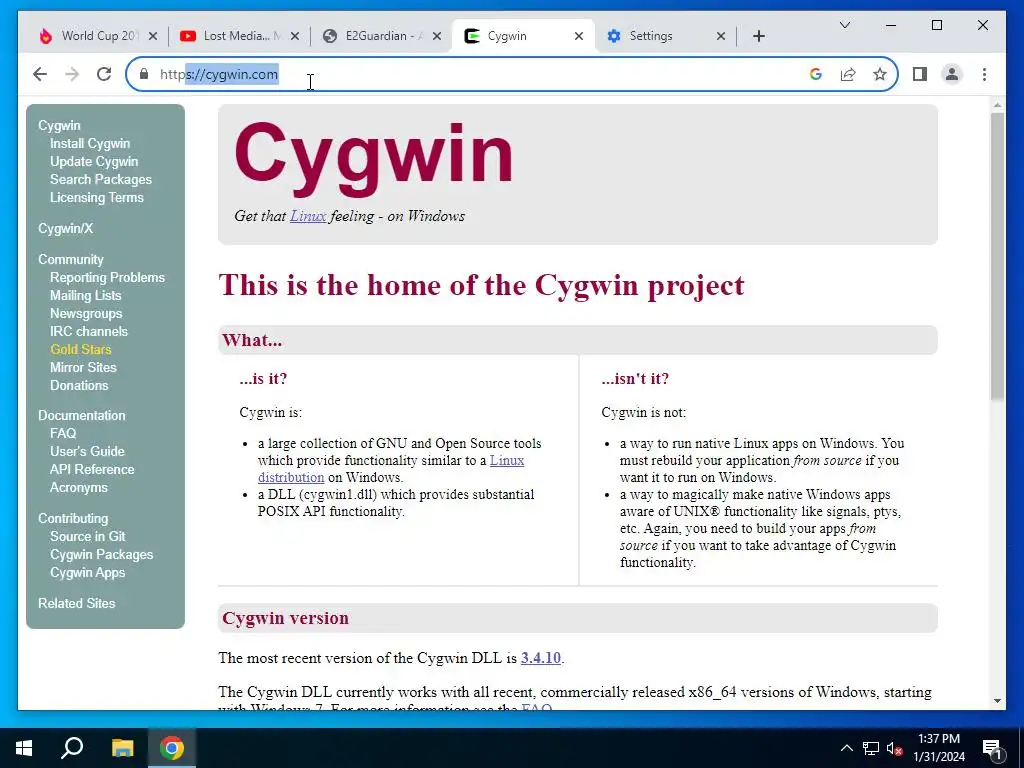This screenshot has width=1024, height=768.
Task: Open the Gold Stars link
Action: [81, 349]
